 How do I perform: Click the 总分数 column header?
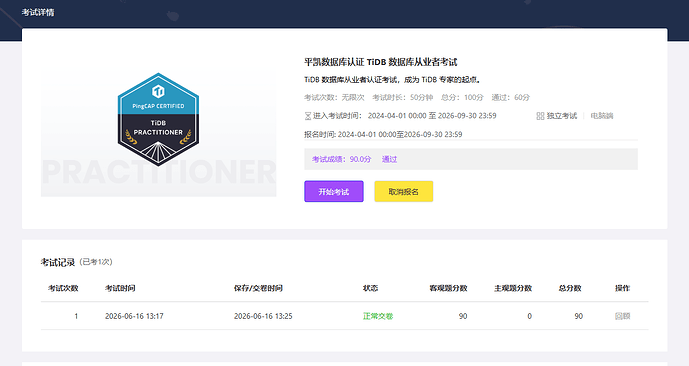pos(570,288)
